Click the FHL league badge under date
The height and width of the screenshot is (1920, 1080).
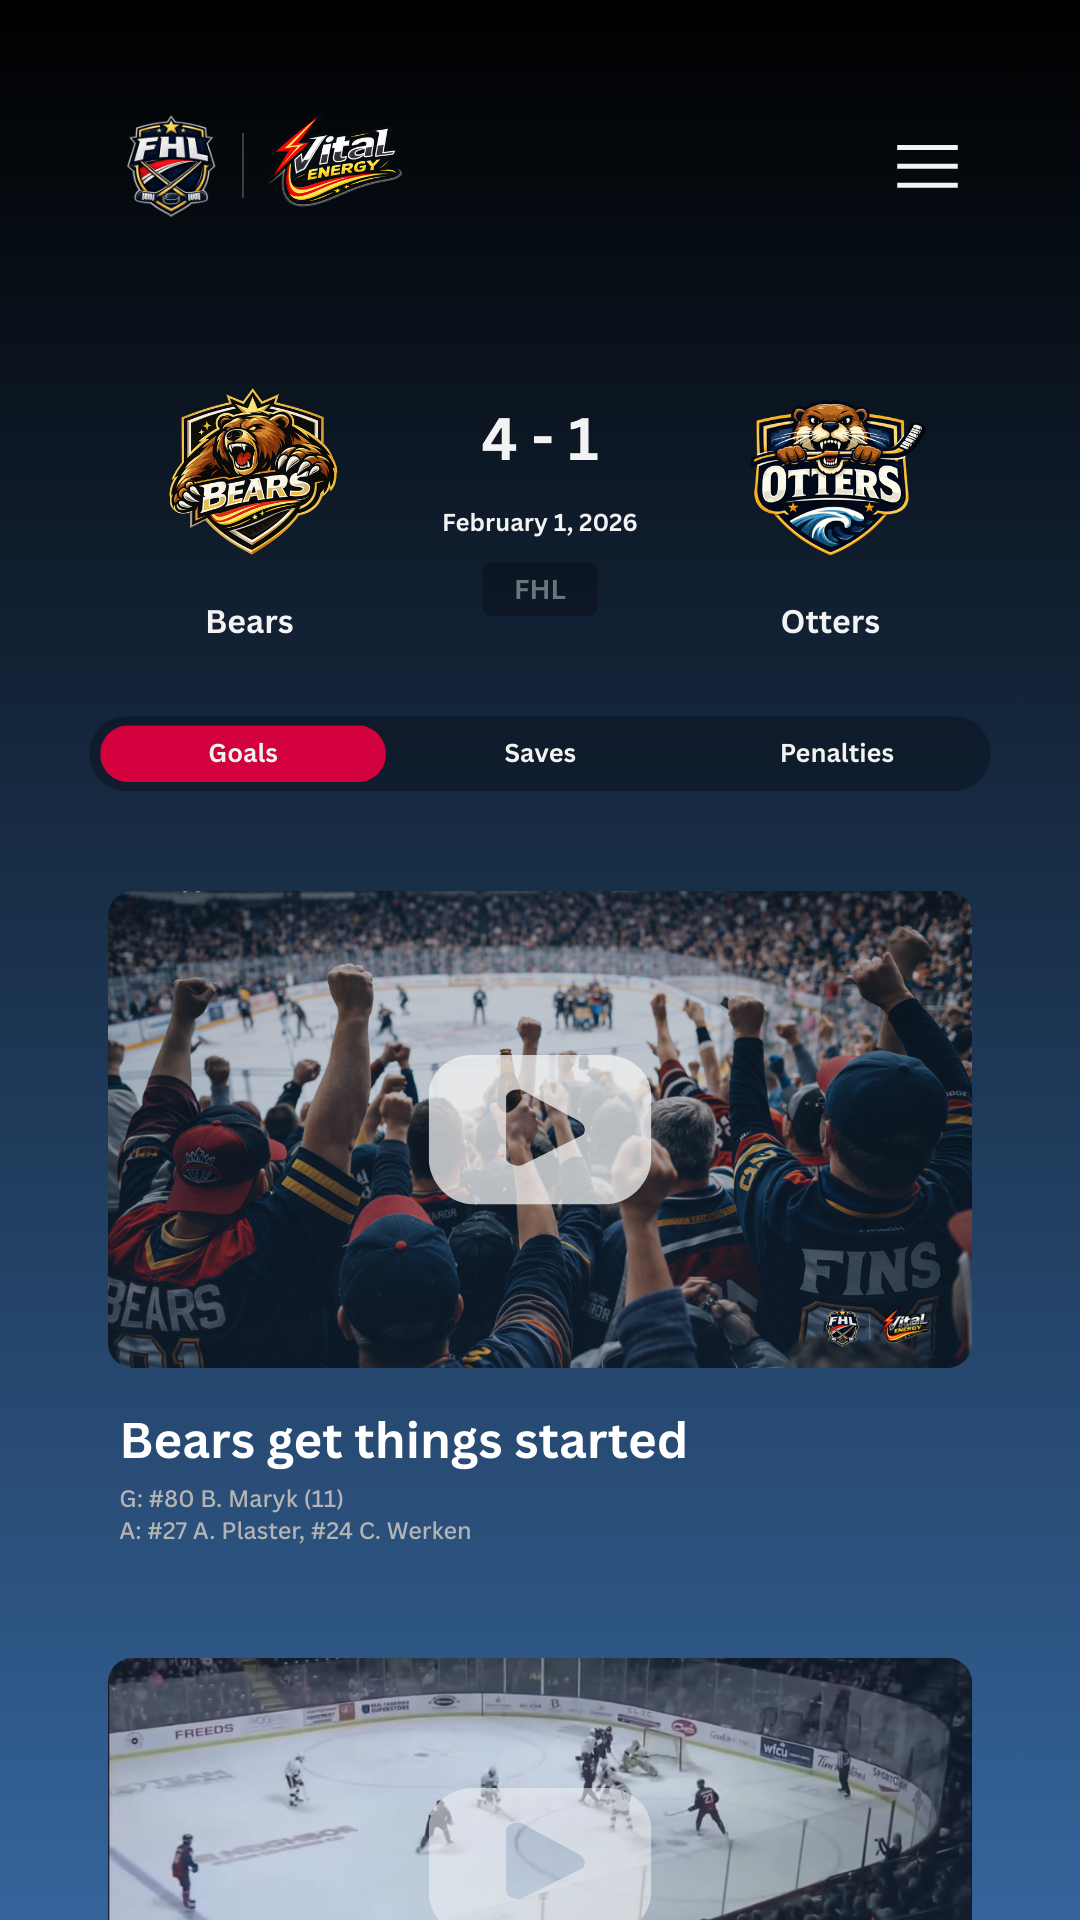tap(540, 589)
